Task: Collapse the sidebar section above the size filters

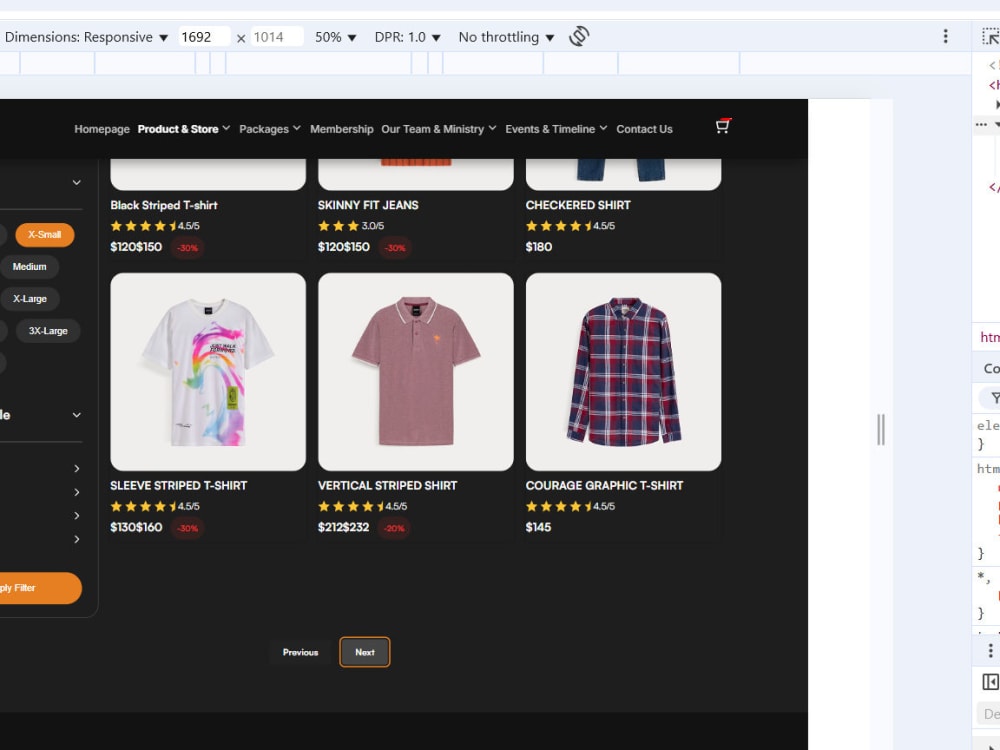Action: [77, 182]
